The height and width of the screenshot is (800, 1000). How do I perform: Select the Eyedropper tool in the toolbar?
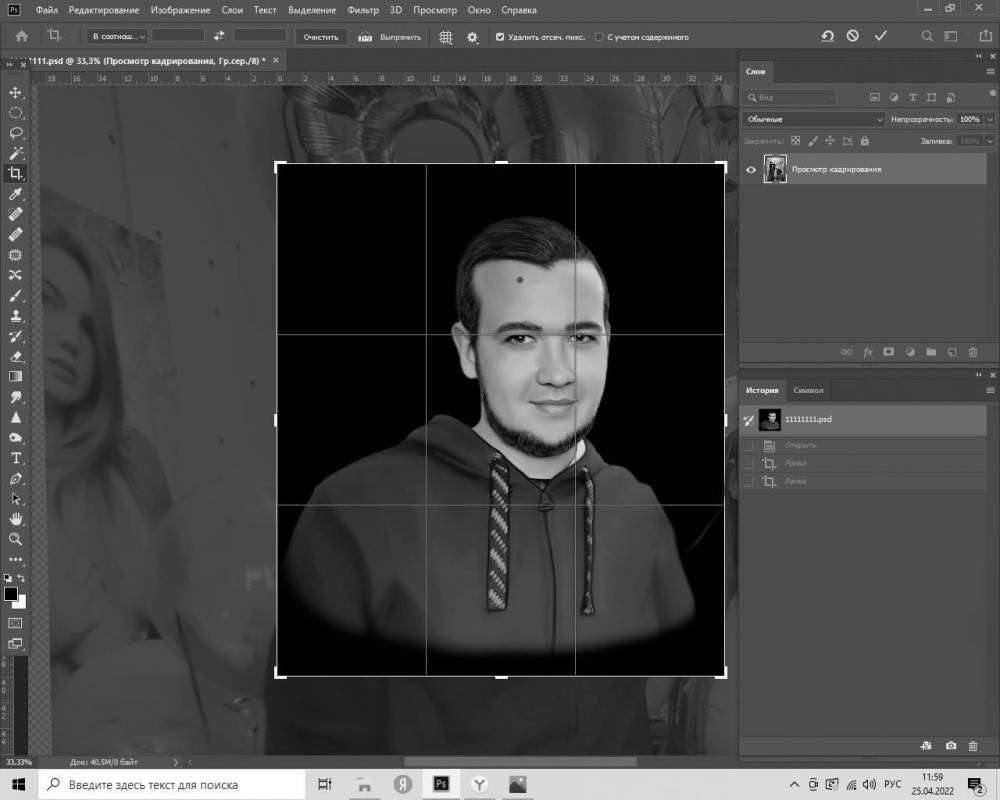point(15,194)
